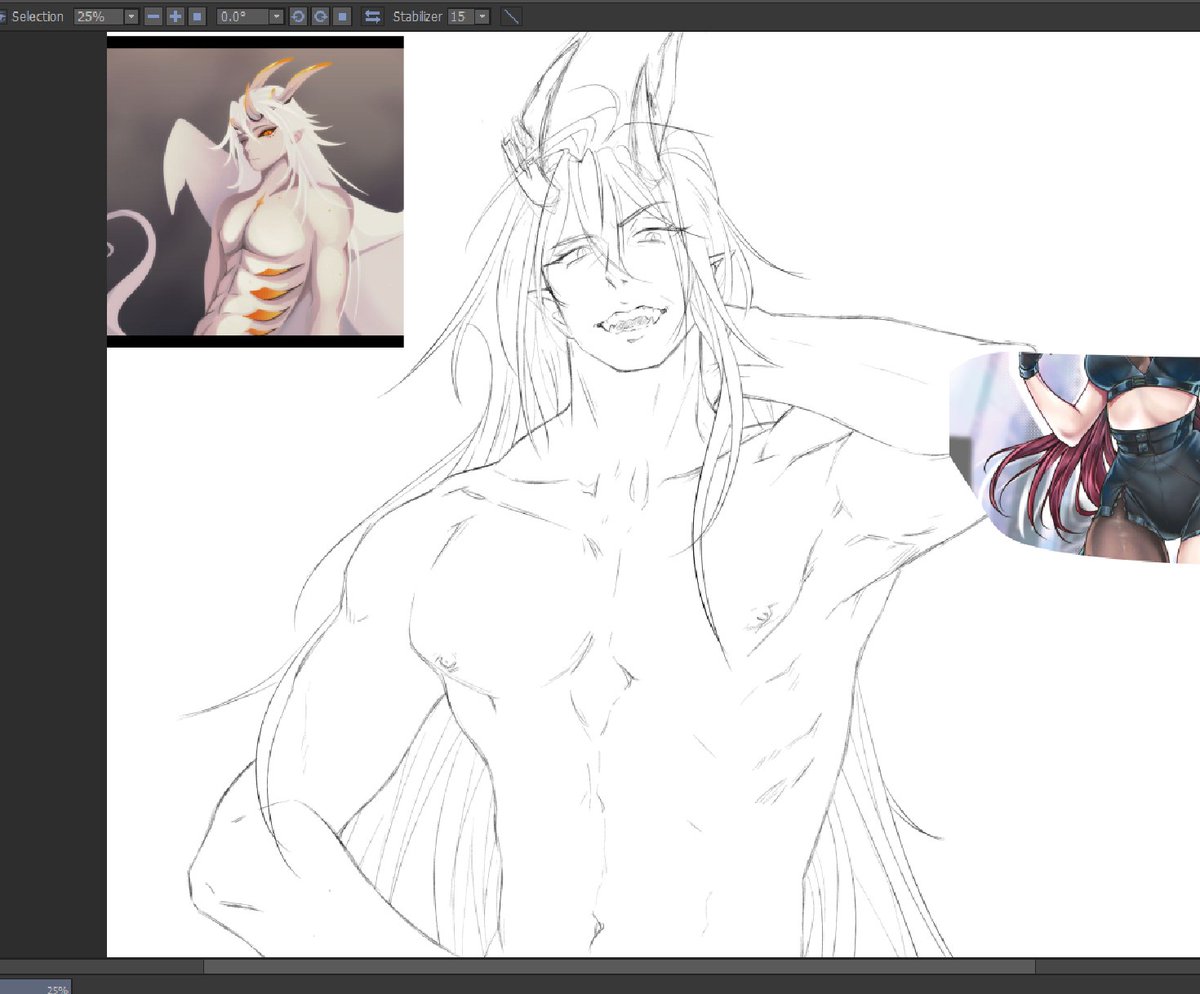Toggle the straight line drawing mode
The image size is (1200, 994).
pos(510,17)
